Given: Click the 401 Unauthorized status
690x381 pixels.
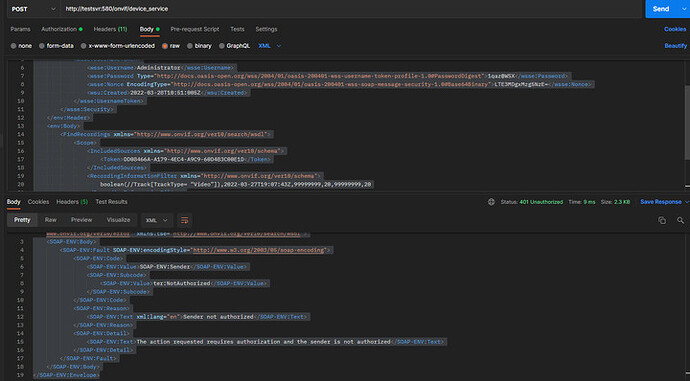Looking at the screenshot, I should tap(541, 202).
